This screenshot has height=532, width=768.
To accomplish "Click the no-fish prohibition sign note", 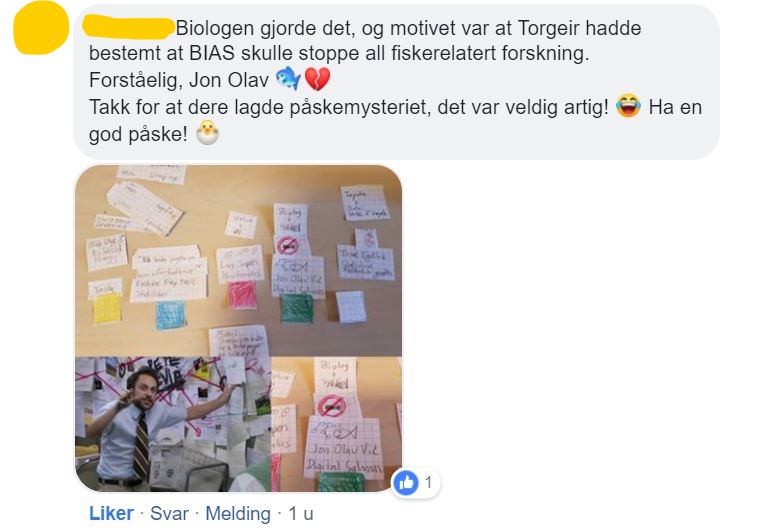I will click(x=288, y=244).
